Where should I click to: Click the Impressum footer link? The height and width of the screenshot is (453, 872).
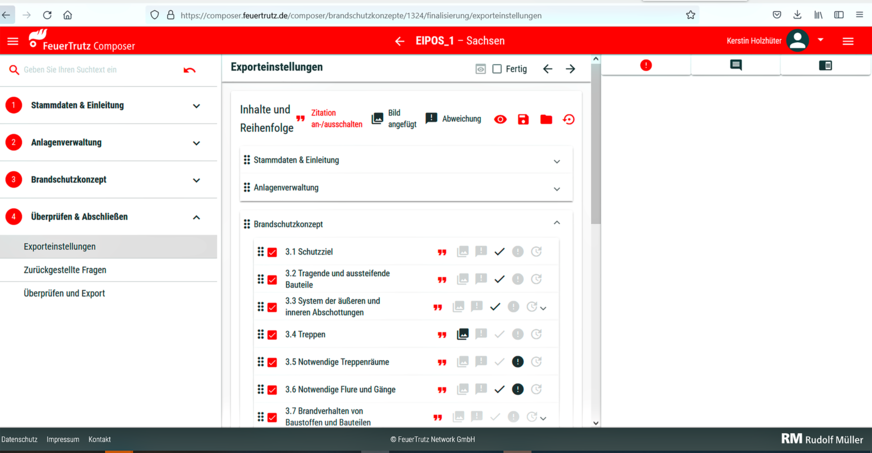[x=63, y=439]
